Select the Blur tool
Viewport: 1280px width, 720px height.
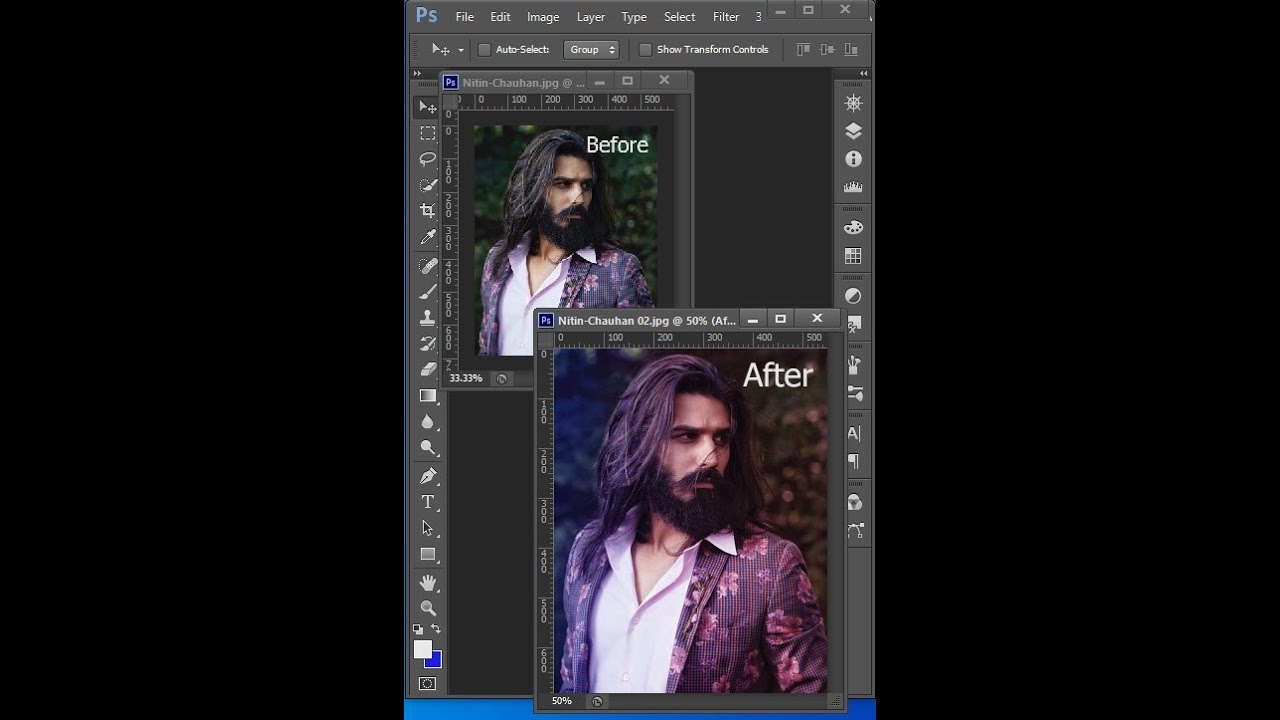[428, 422]
